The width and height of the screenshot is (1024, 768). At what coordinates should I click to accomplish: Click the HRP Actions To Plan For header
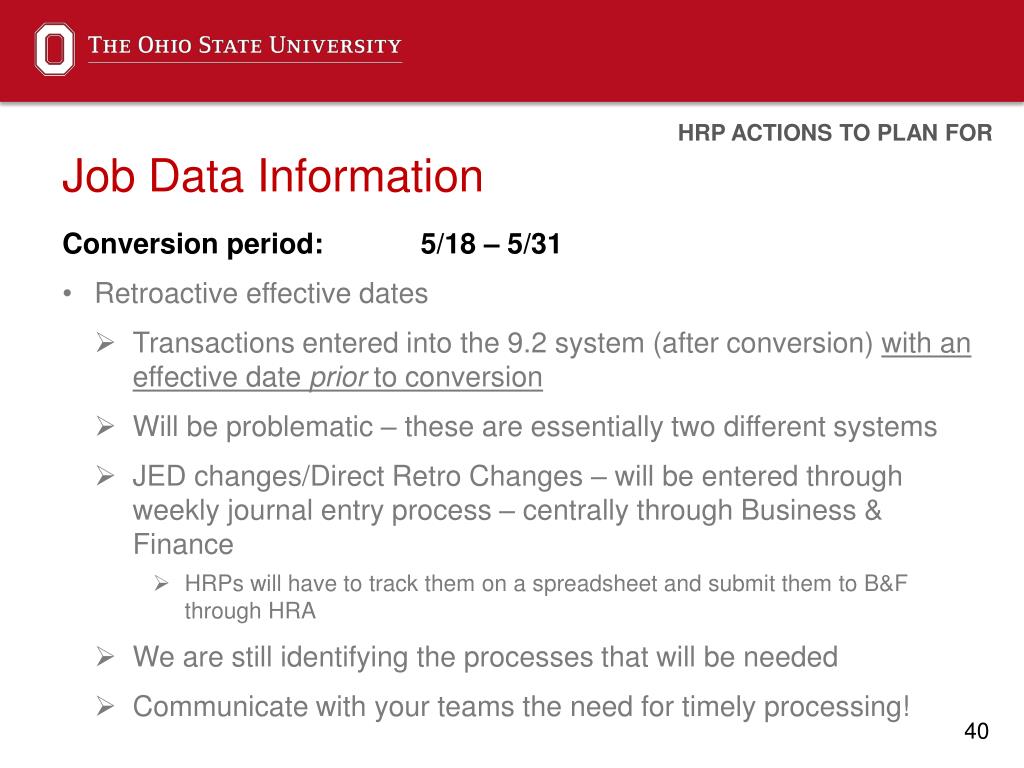click(835, 133)
